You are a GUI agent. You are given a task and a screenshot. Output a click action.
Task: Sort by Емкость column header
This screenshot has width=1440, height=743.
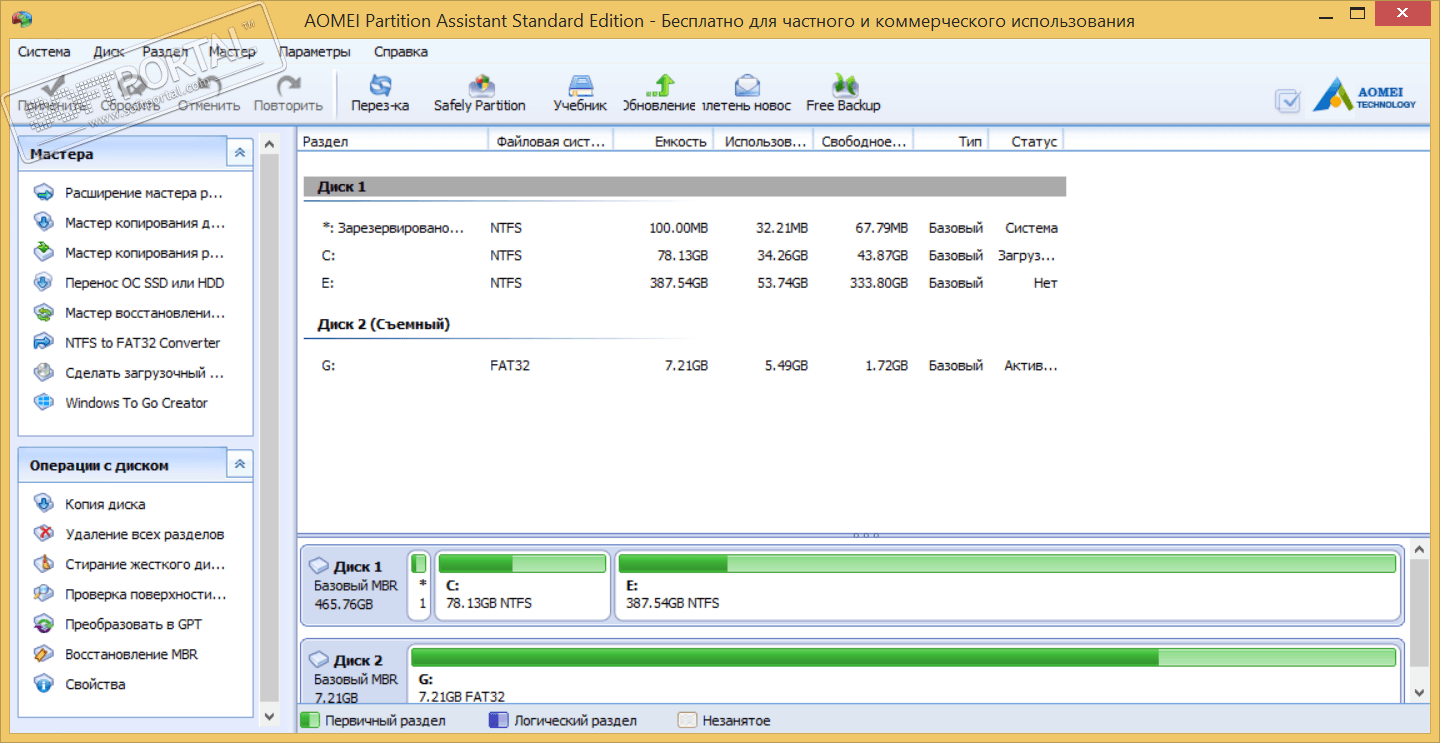pyautogui.click(x=662, y=142)
